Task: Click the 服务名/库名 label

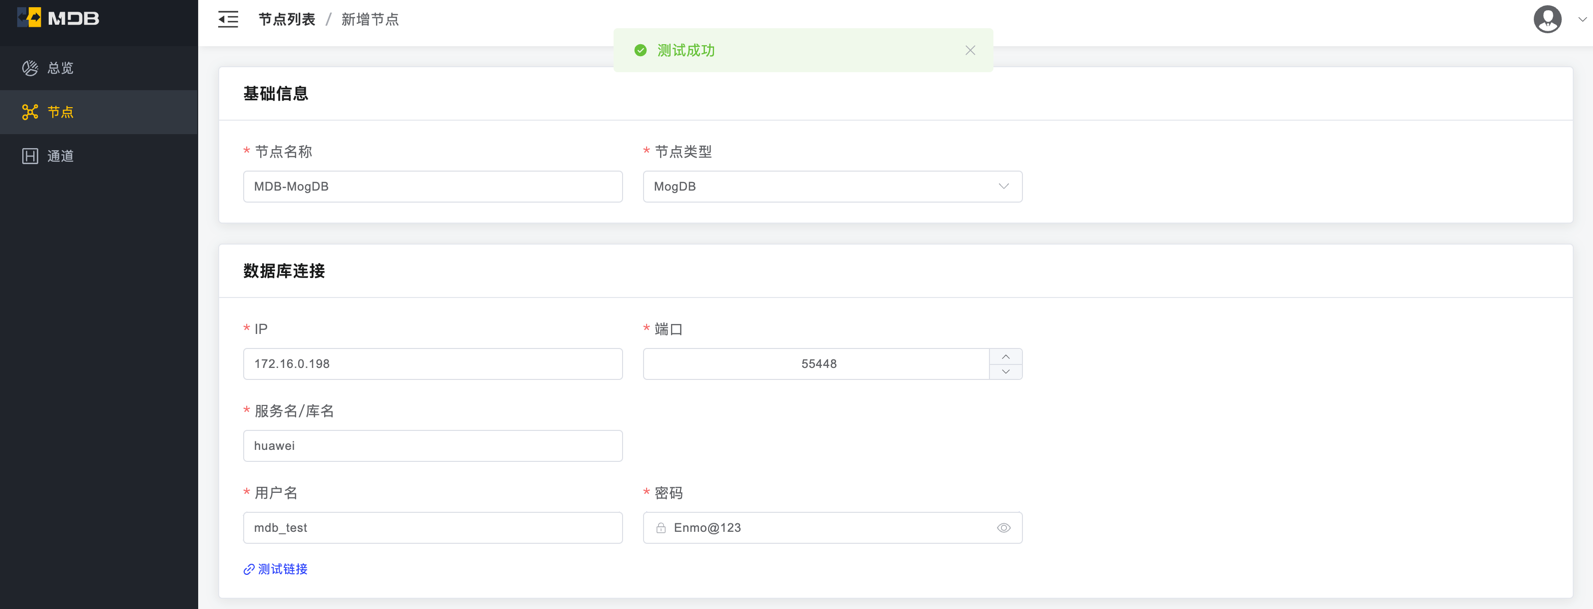Action: [x=294, y=411]
